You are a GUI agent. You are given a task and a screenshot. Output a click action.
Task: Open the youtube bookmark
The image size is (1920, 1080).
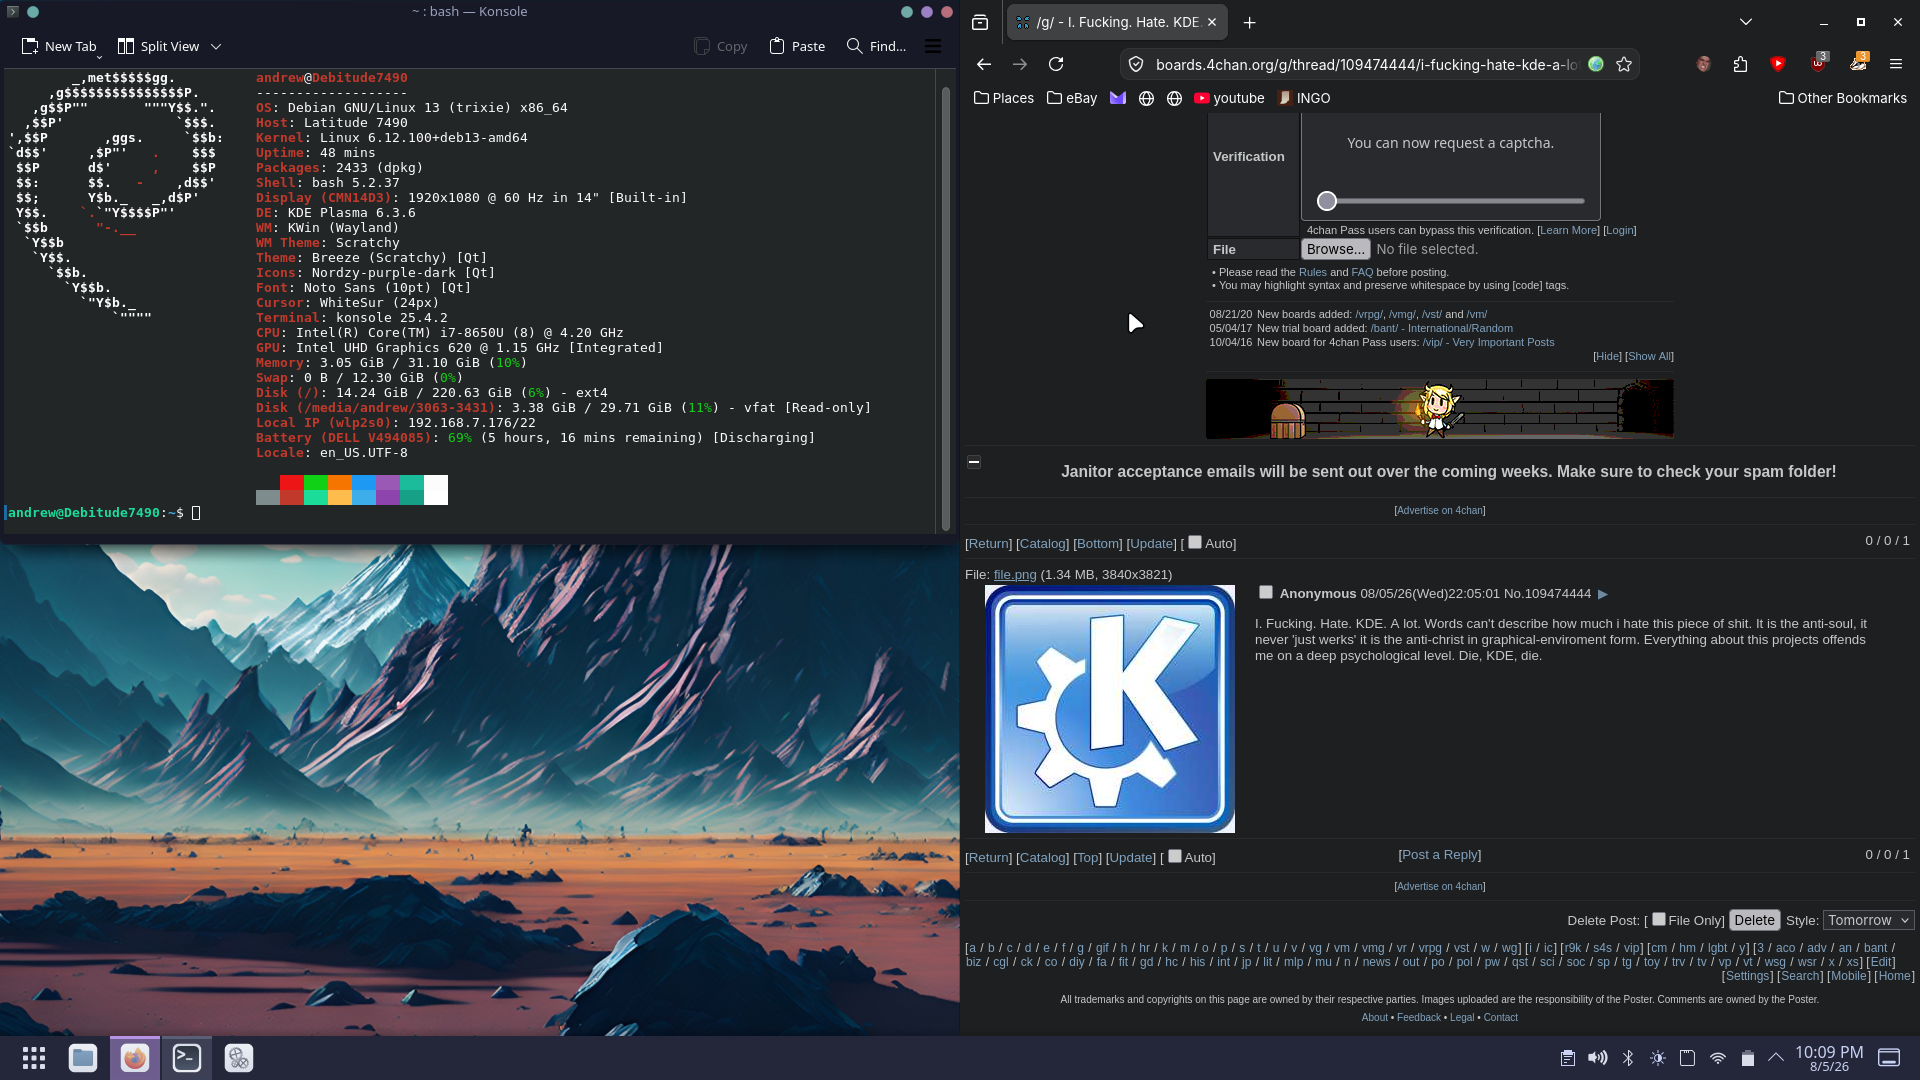click(1229, 98)
